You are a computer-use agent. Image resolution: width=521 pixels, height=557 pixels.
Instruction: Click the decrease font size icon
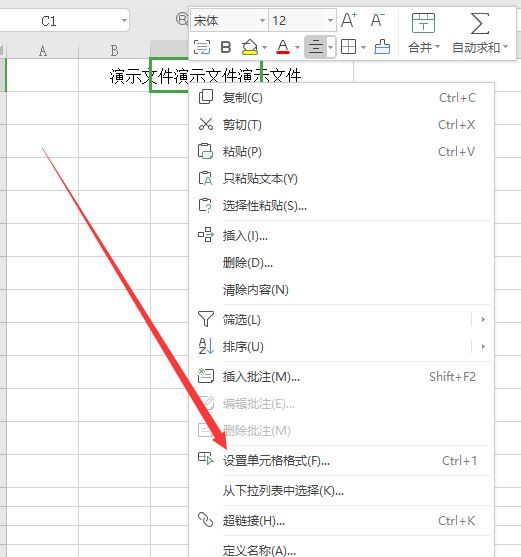[x=378, y=20]
